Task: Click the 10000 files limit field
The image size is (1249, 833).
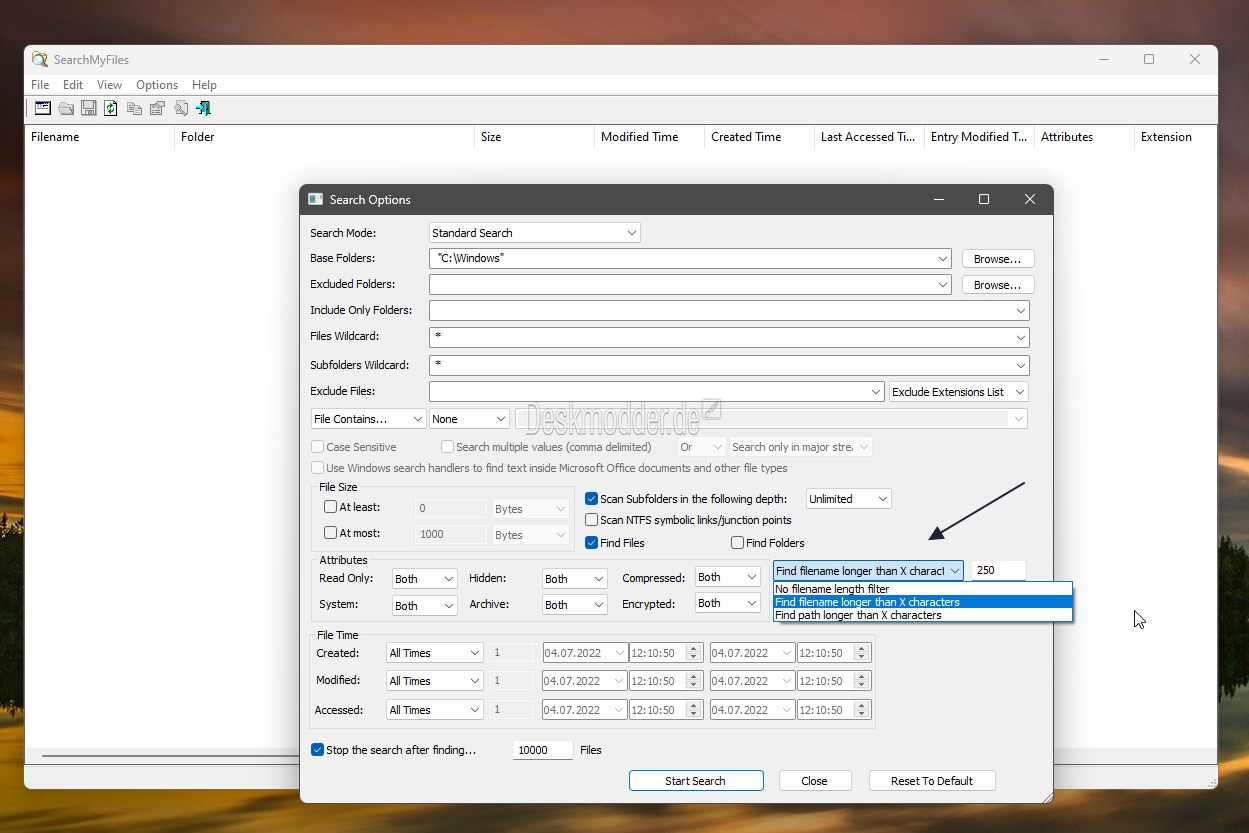Action: 543,750
